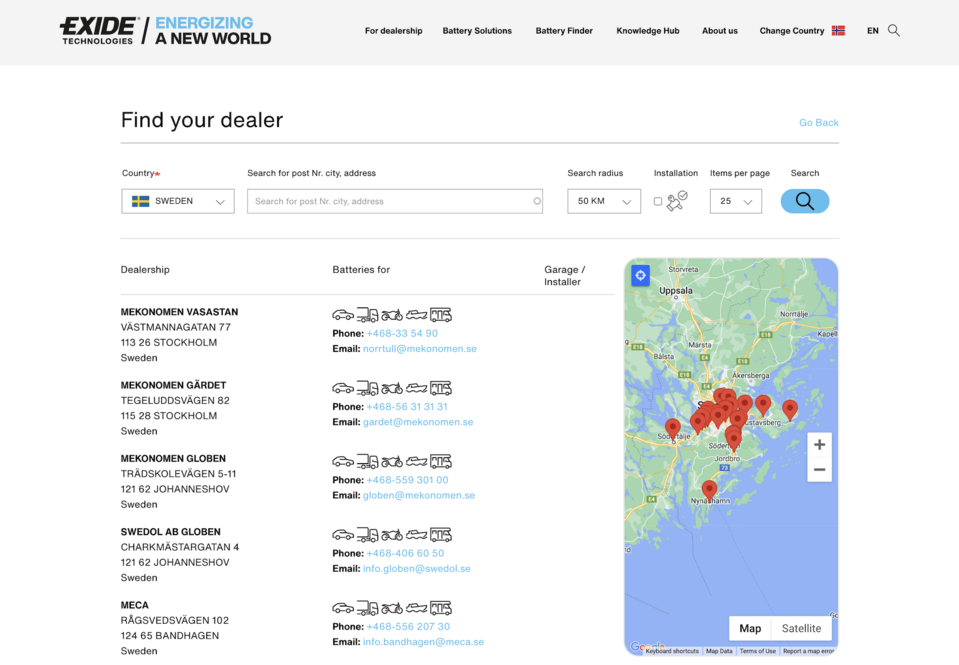
Task: Email norrtull@mekonomen.se
Action: [x=420, y=349]
